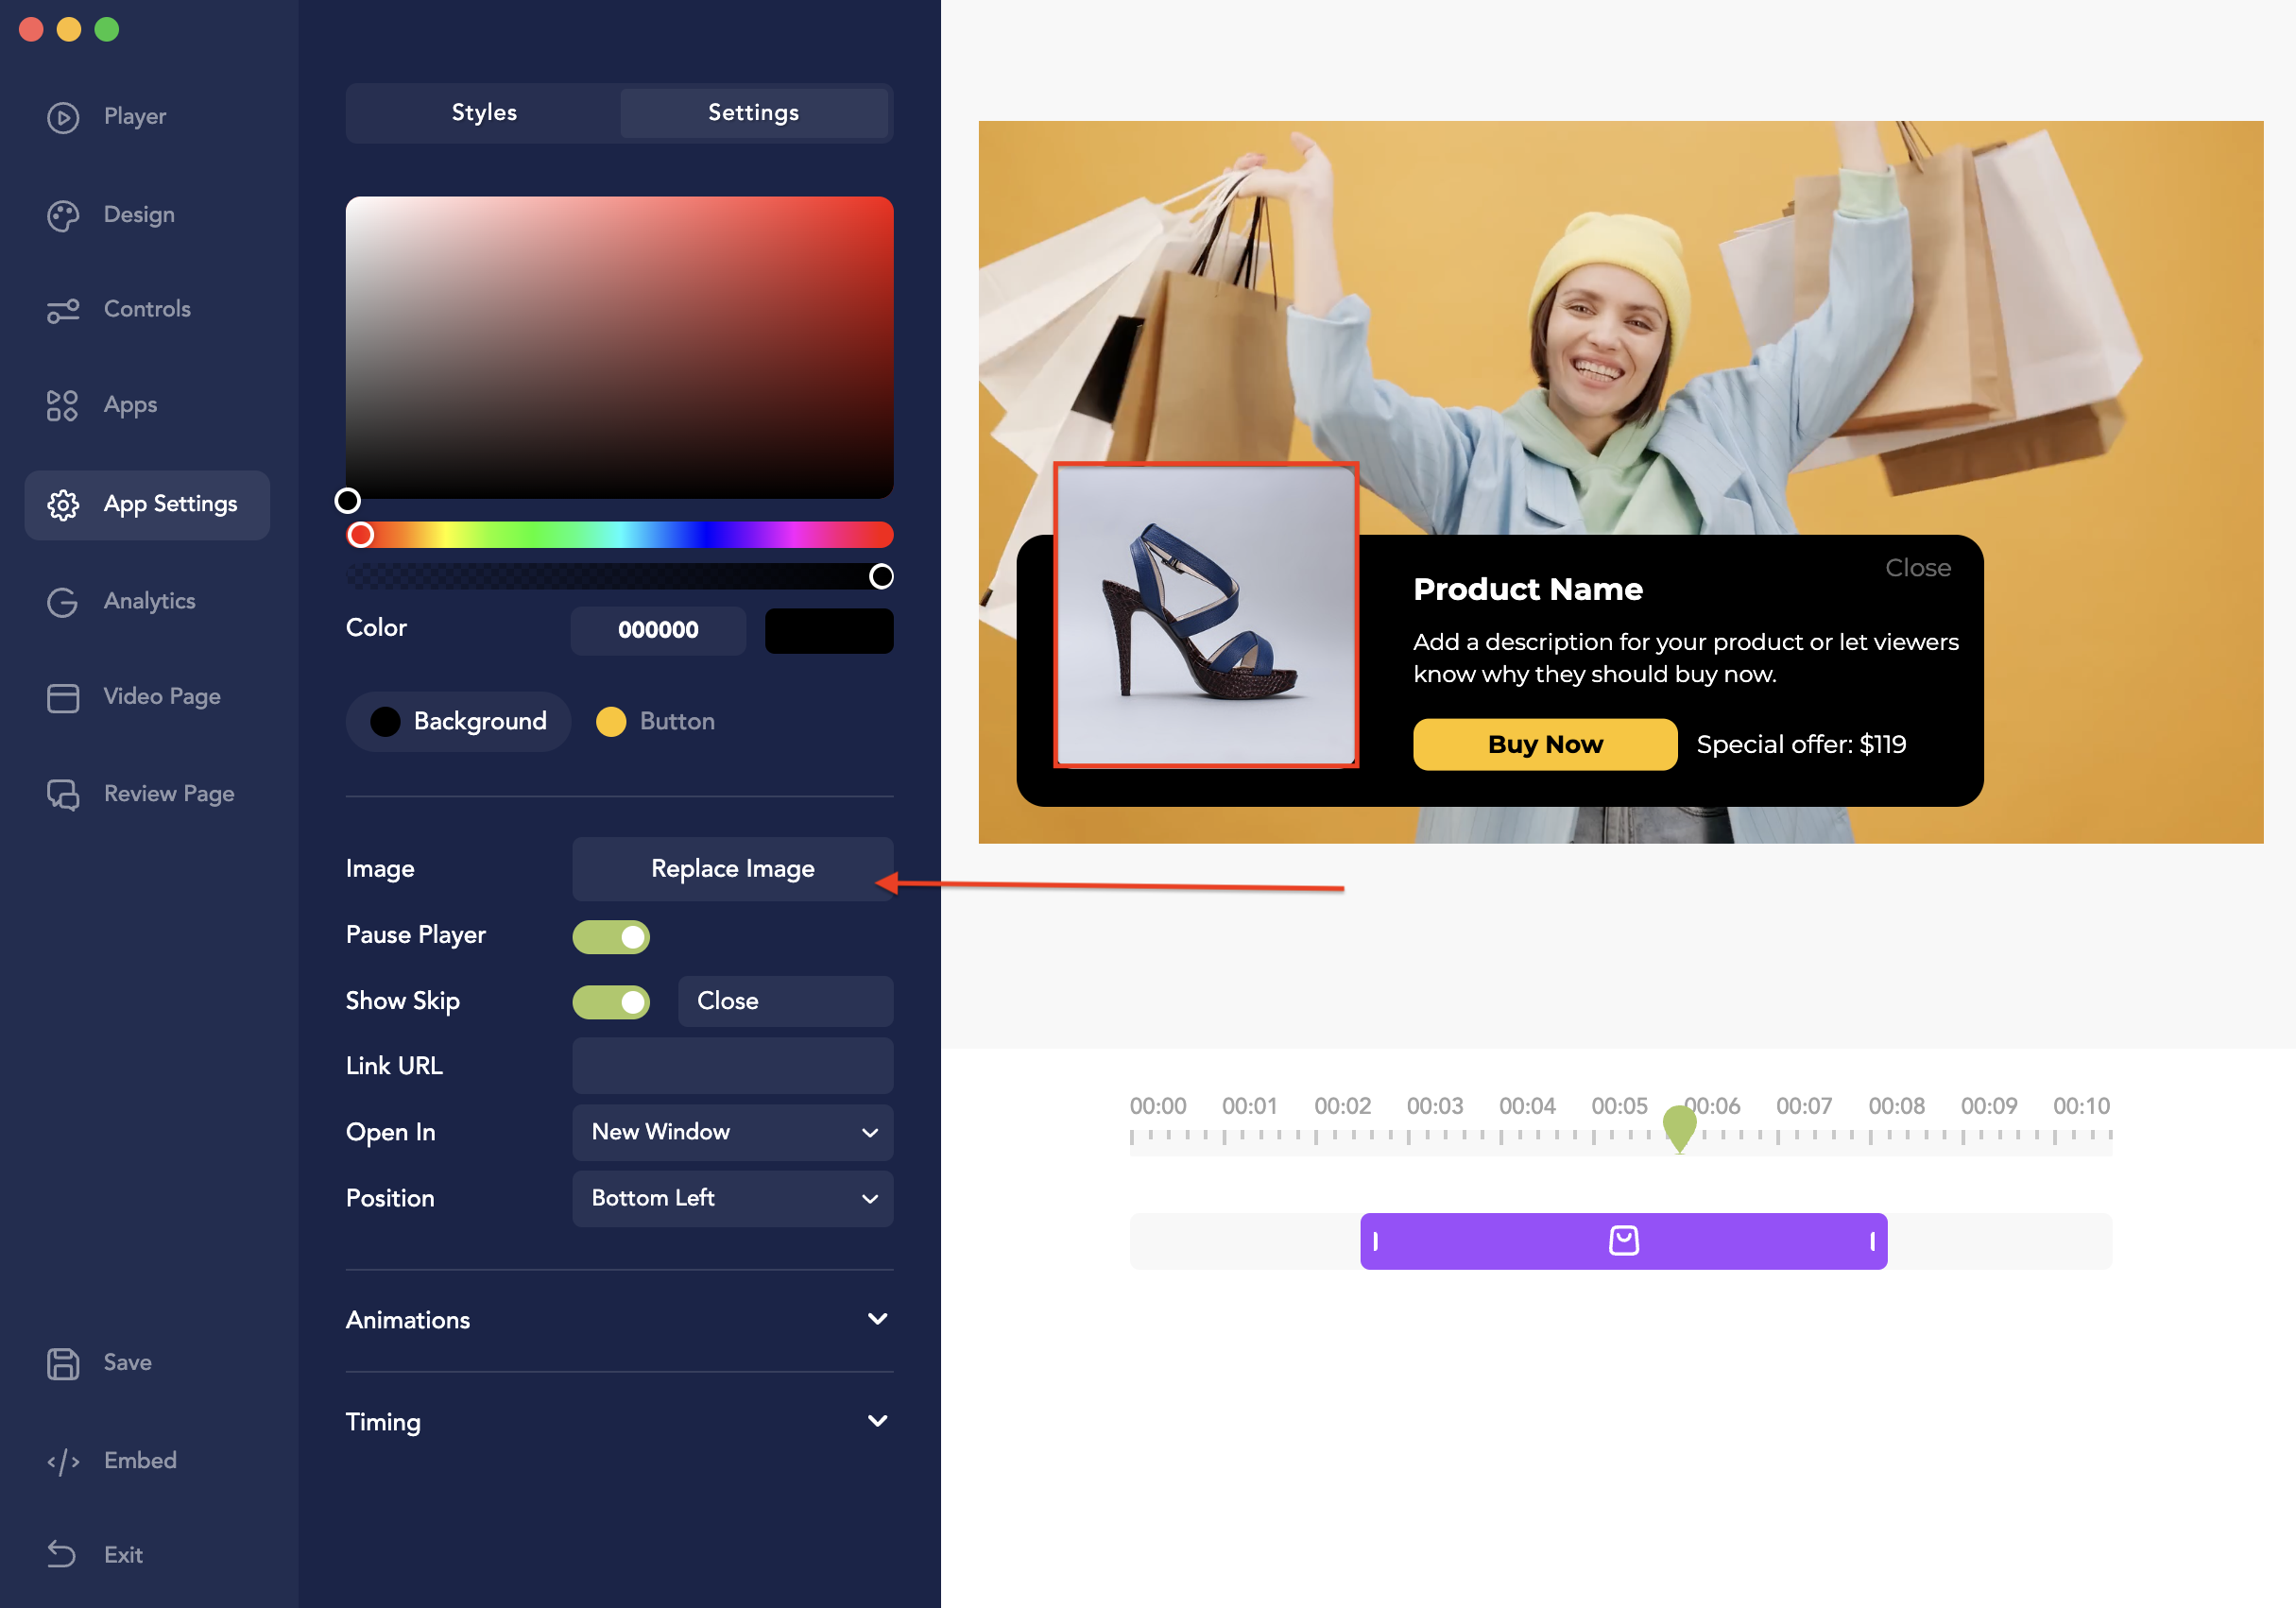Click the Video Page icon
Screen dimensions: 2296x1608
coord(63,697)
